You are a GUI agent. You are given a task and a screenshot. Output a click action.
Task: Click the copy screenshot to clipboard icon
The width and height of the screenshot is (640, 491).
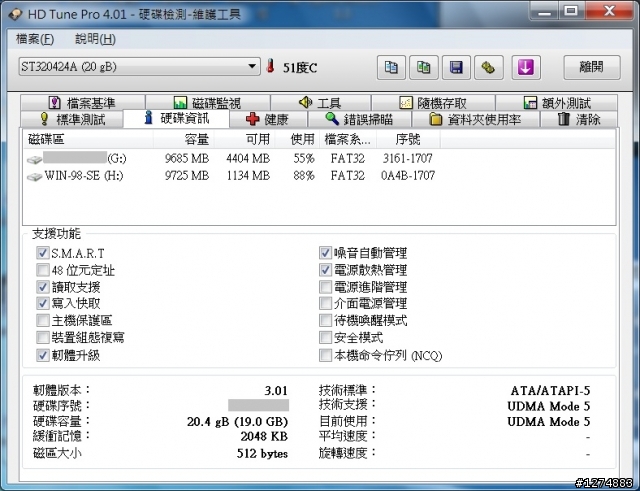tap(424, 67)
